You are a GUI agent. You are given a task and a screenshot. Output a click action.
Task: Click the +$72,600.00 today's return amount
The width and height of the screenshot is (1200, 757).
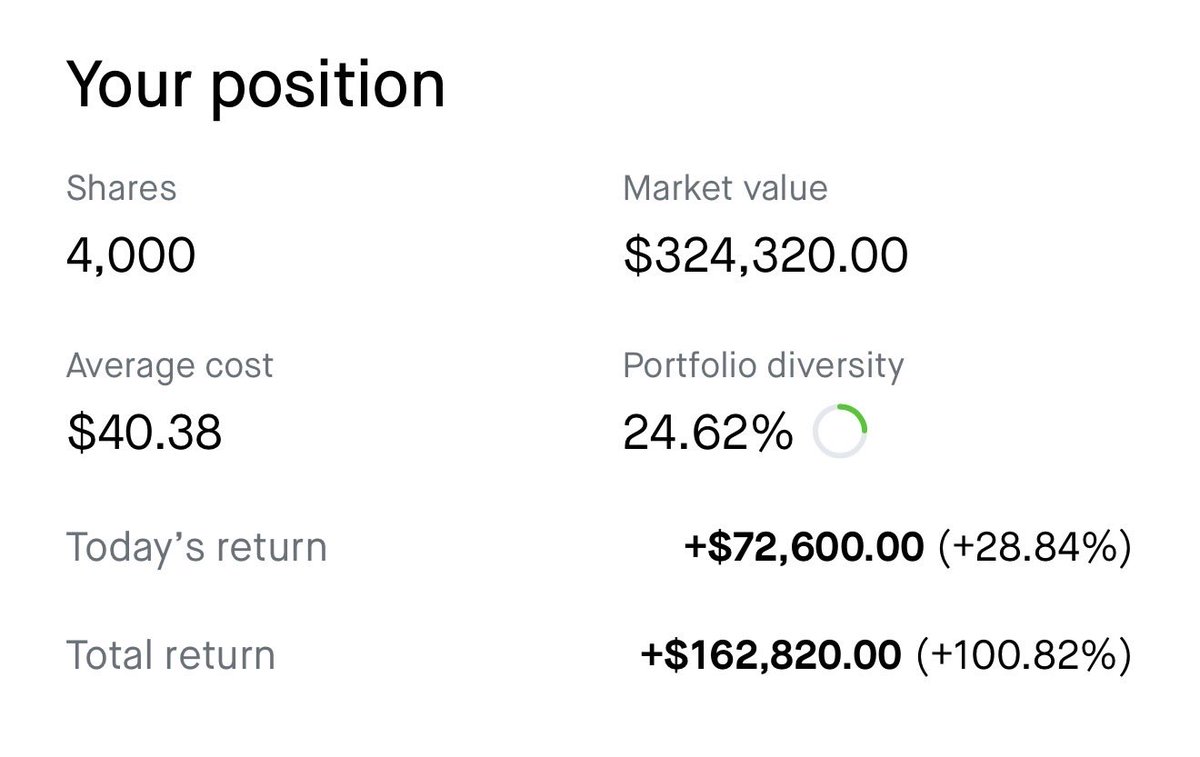point(804,547)
